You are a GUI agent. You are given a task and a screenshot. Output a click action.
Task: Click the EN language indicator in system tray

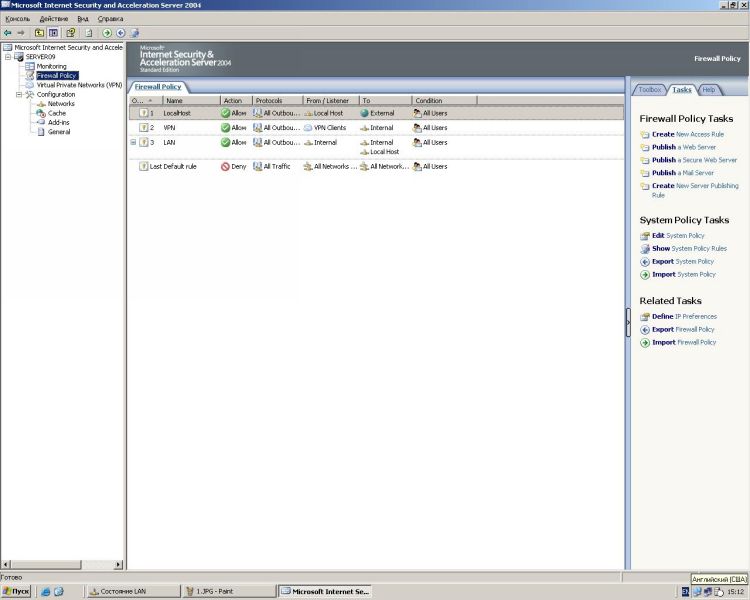click(x=685, y=592)
